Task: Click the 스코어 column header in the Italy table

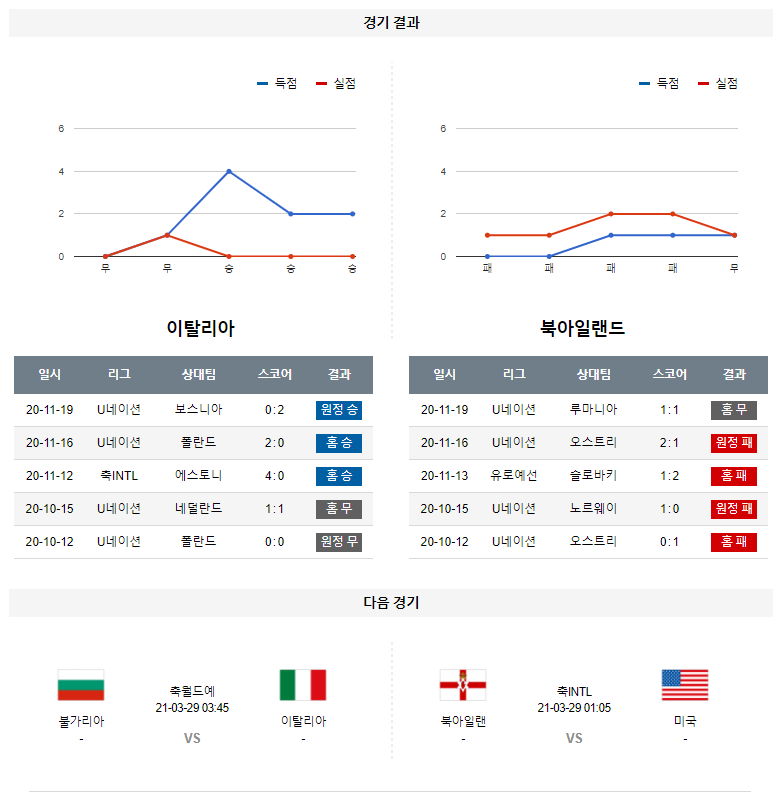Action: click(275, 375)
